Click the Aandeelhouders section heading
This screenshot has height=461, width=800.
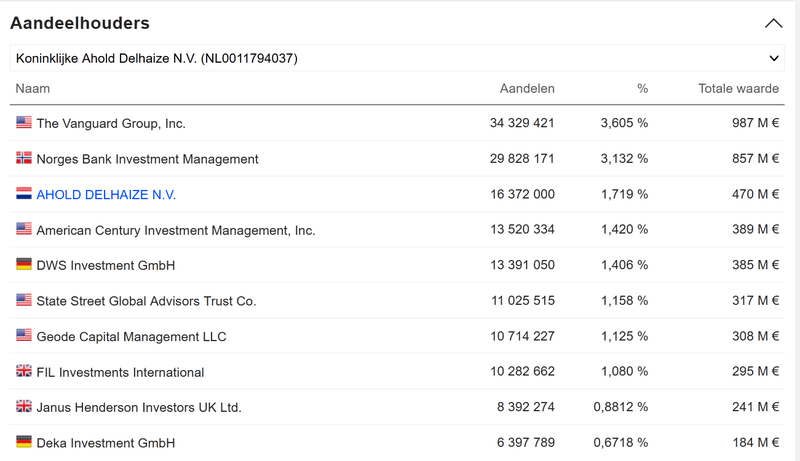pos(80,23)
